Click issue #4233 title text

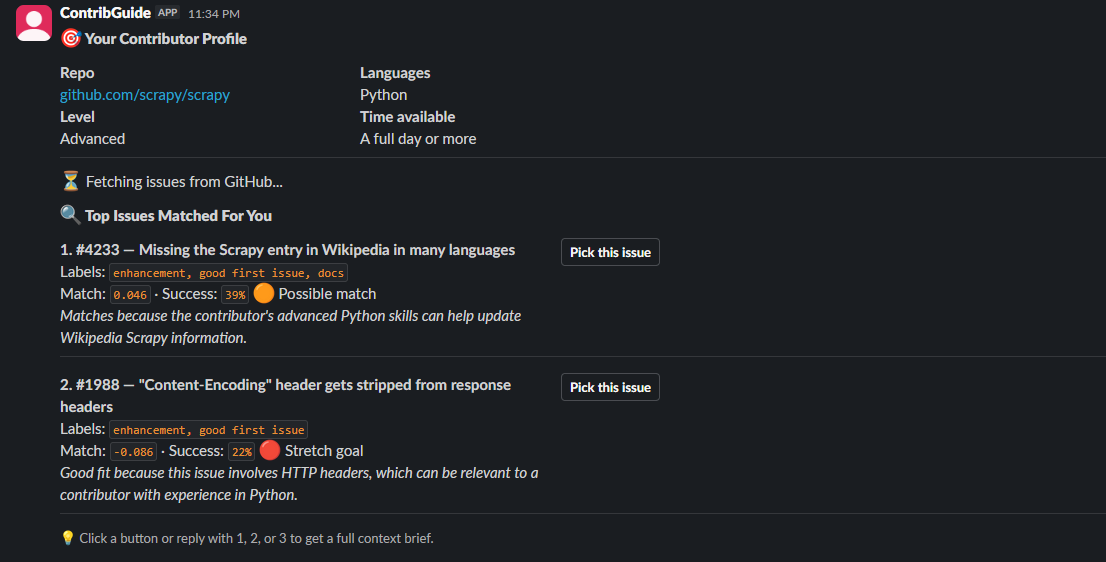pos(287,250)
